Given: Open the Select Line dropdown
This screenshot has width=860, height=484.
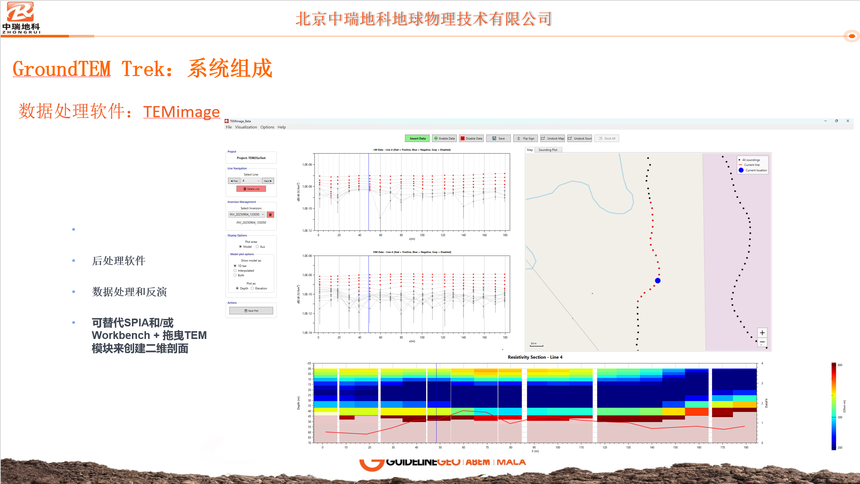Looking at the screenshot, I should (251, 181).
